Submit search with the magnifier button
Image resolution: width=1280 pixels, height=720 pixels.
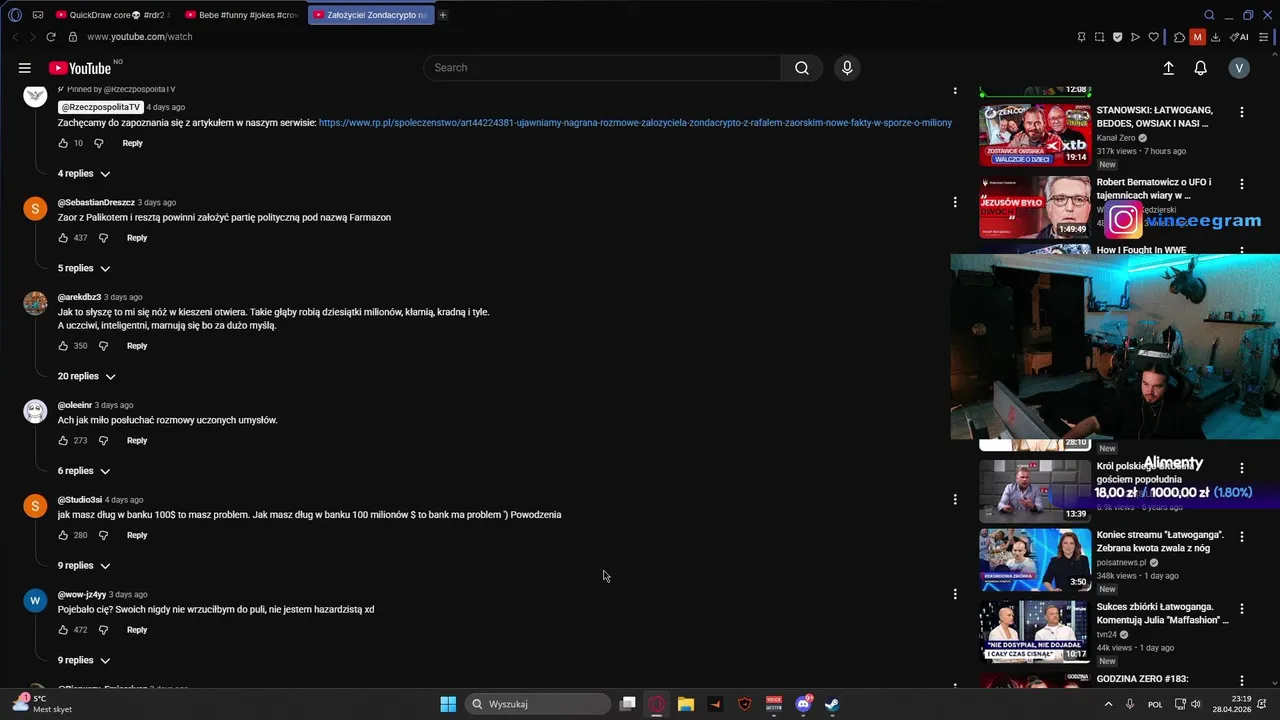(802, 68)
